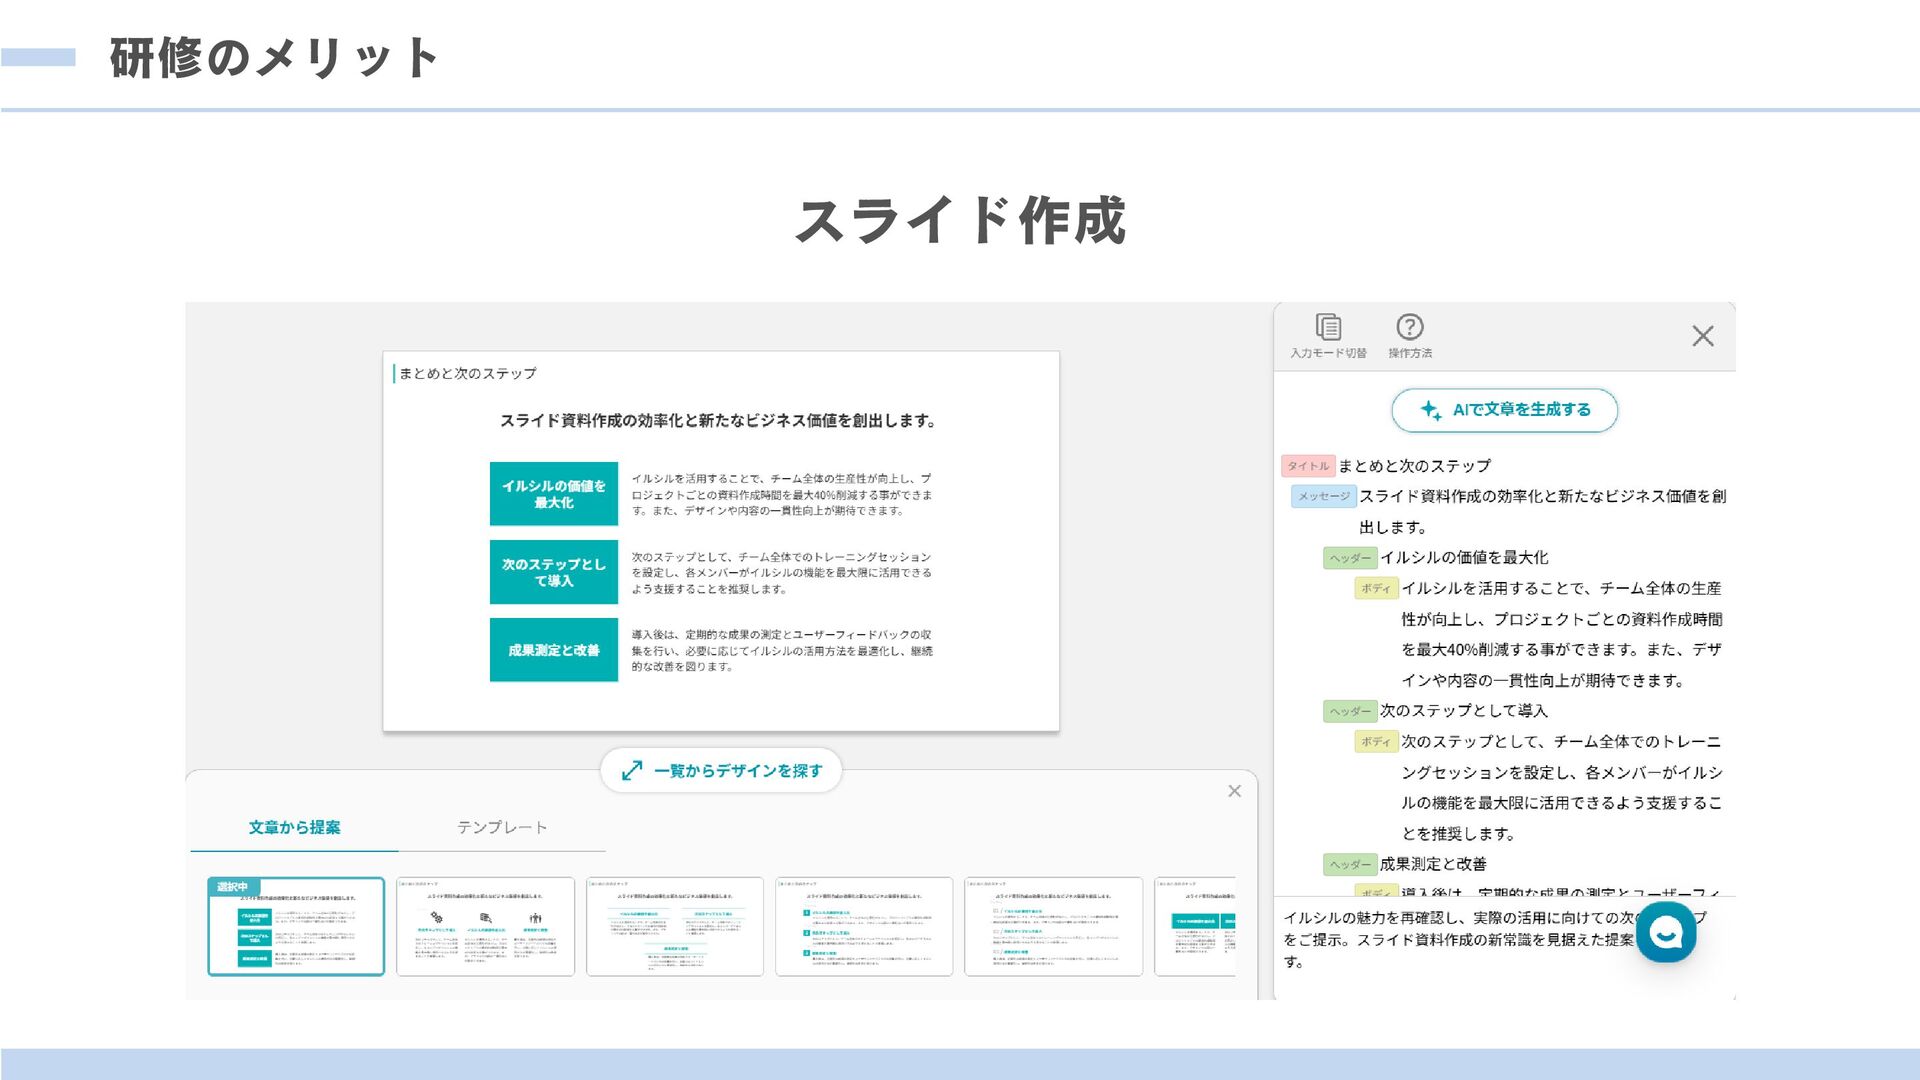Click ヘッダー tag beside 次のステップとして導入
The image size is (1920, 1080).
click(x=1350, y=711)
